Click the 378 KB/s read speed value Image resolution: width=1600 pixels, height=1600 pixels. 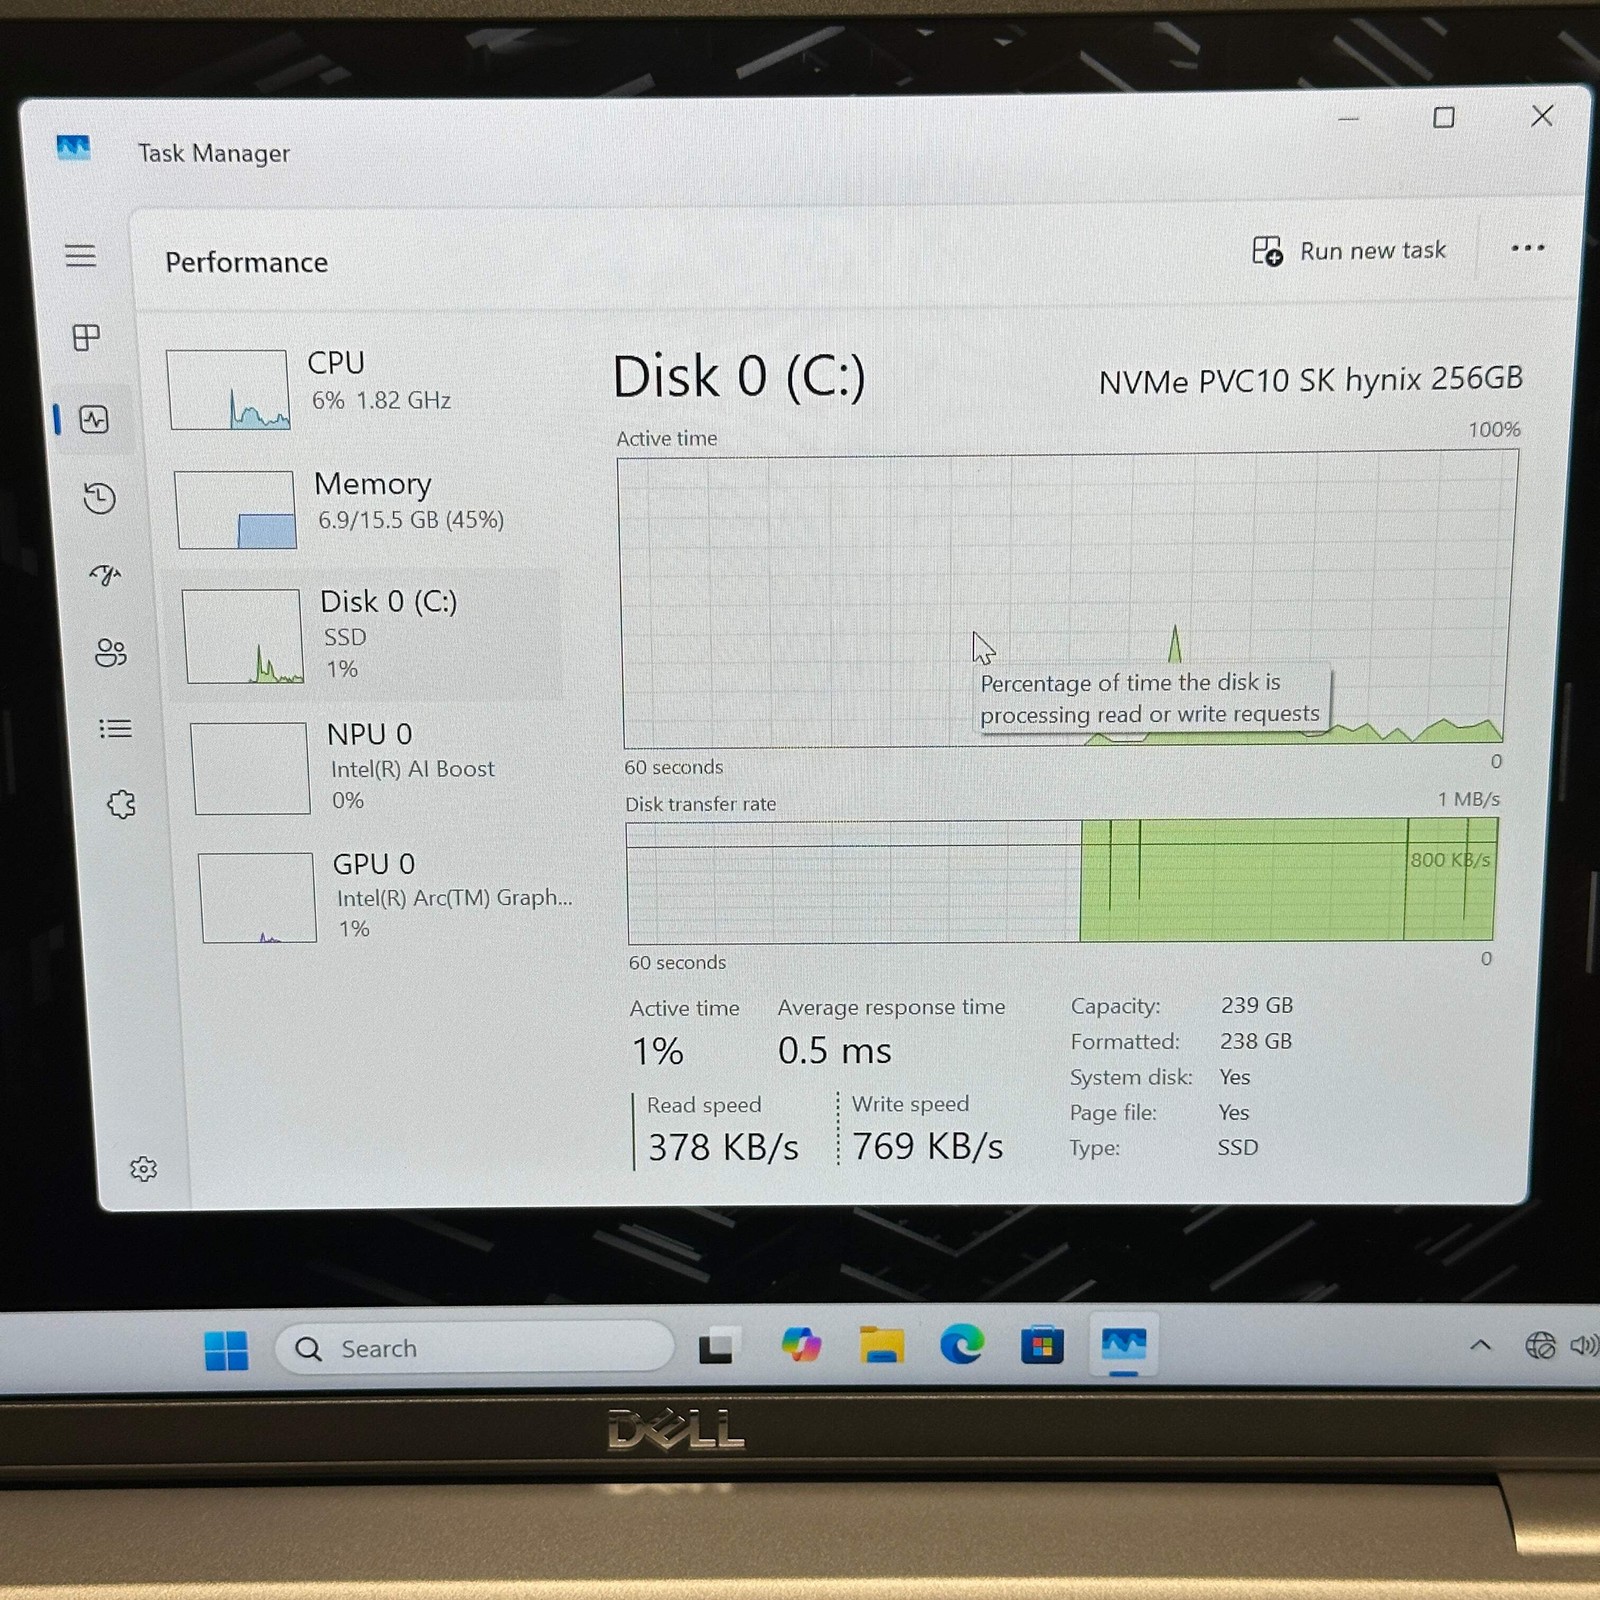tap(723, 1147)
